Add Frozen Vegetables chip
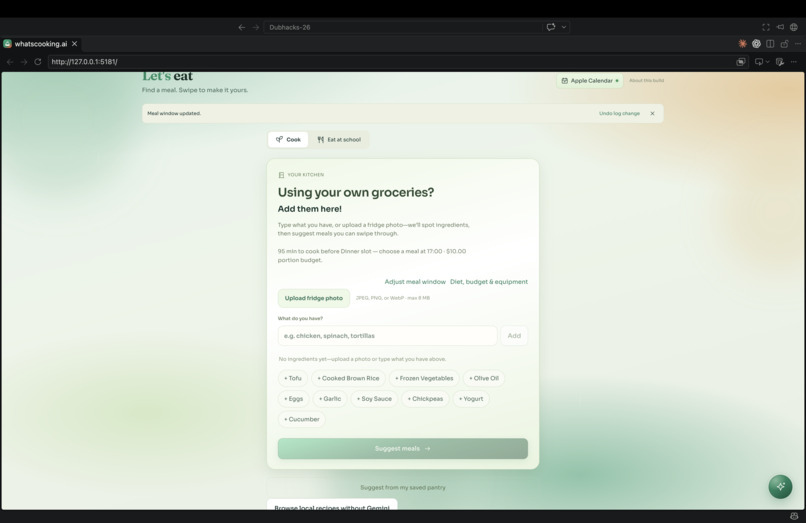Image resolution: width=806 pixels, height=523 pixels. pos(424,378)
